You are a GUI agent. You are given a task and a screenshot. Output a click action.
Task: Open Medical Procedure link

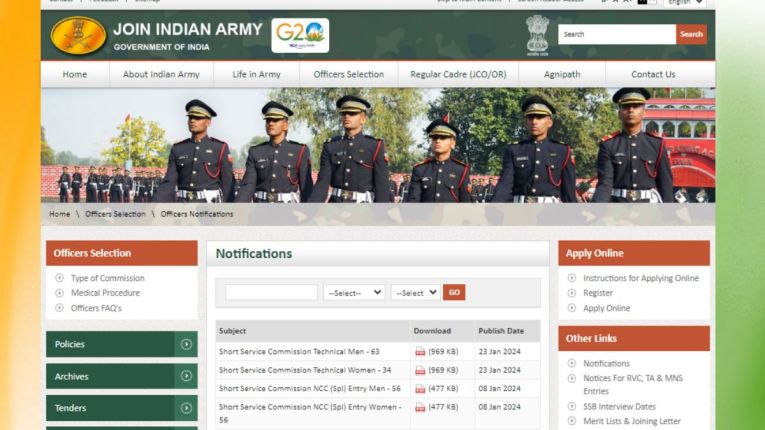coord(105,293)
